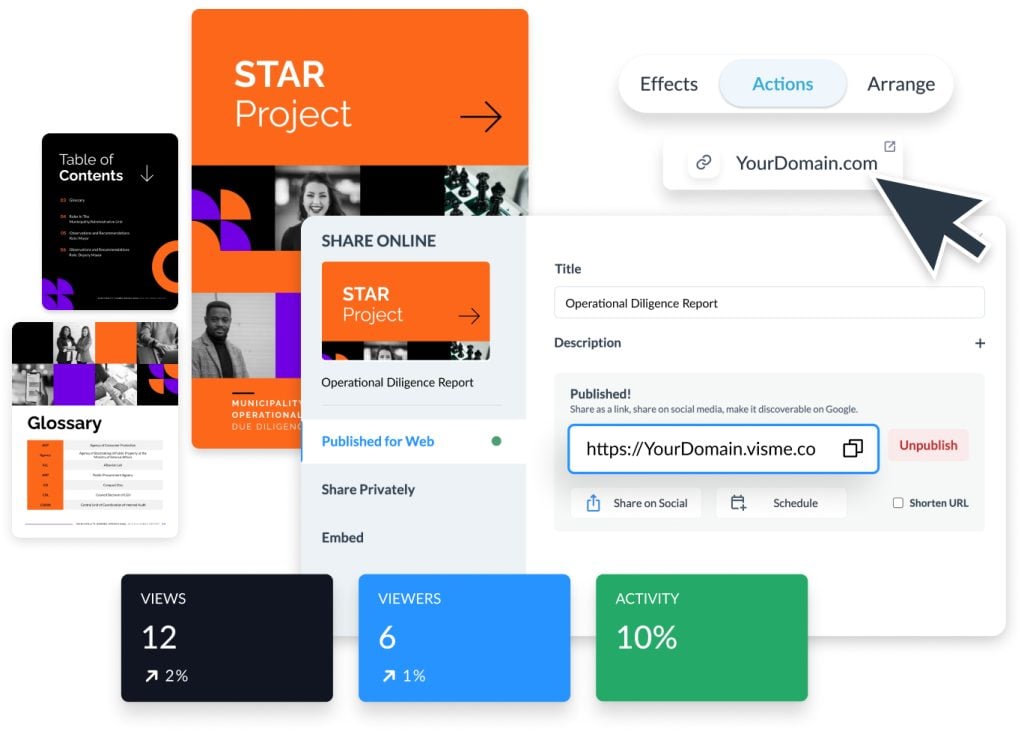Open Share Privately section
This screenshot has width=1024, height=731.
[x=368, y=489]
